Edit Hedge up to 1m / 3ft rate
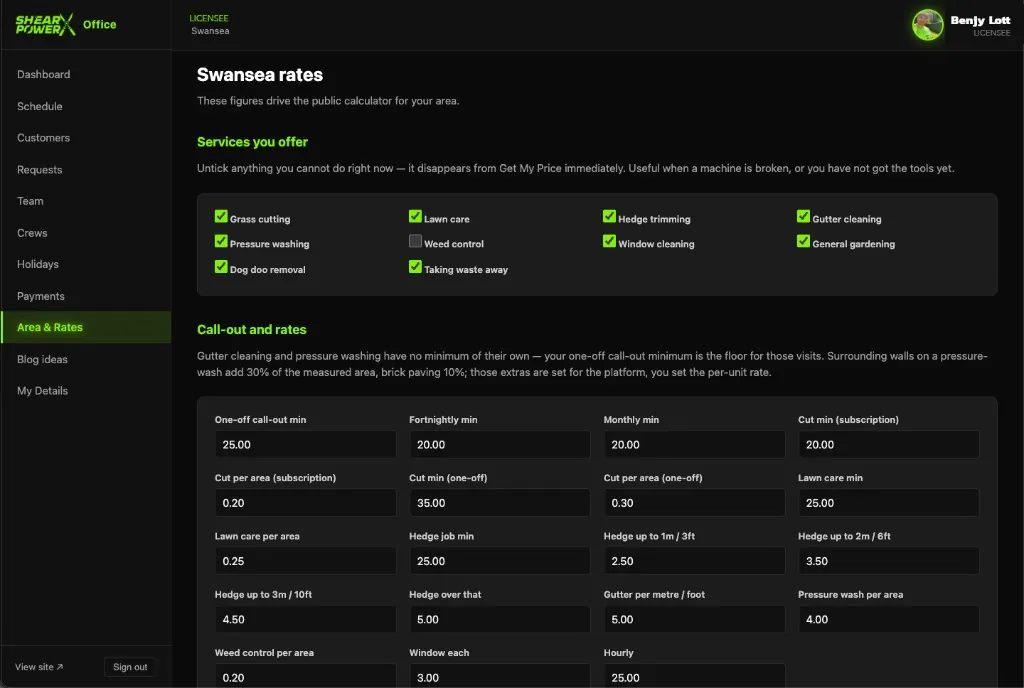Image resolution: width=1024 pixels, height=688 pixels. (694, 561)
